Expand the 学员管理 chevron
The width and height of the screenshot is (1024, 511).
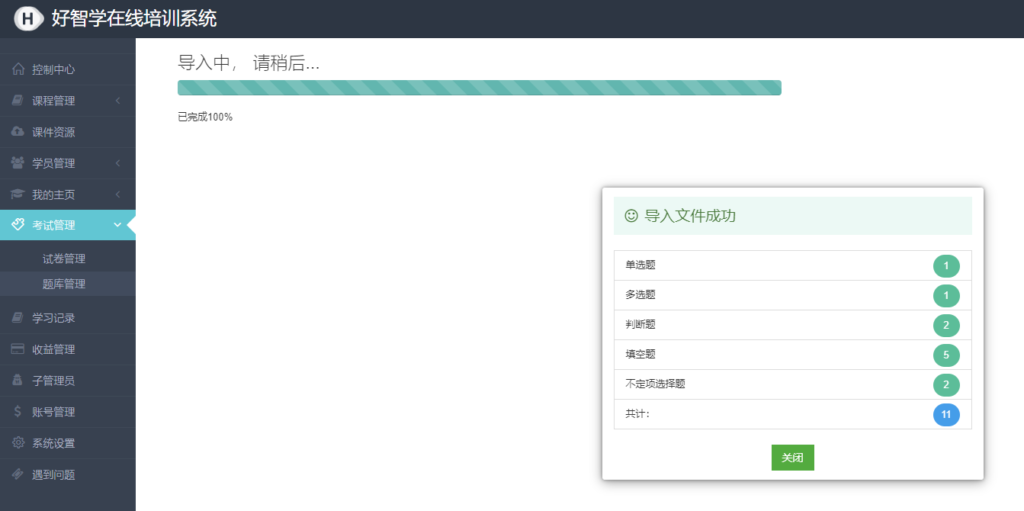tap(118, 163)
